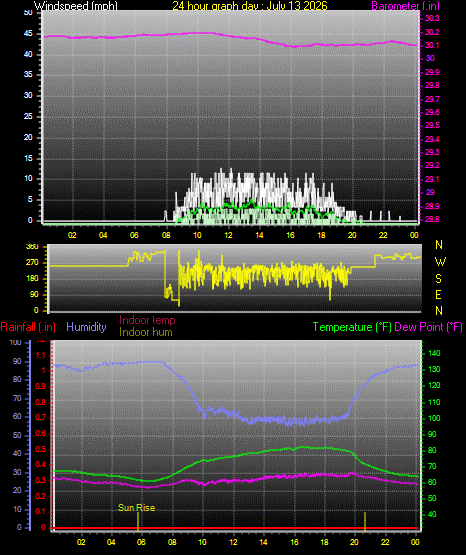Click the Barometer (in) legend label
The image size is (466, 555).
click(405, 6)
